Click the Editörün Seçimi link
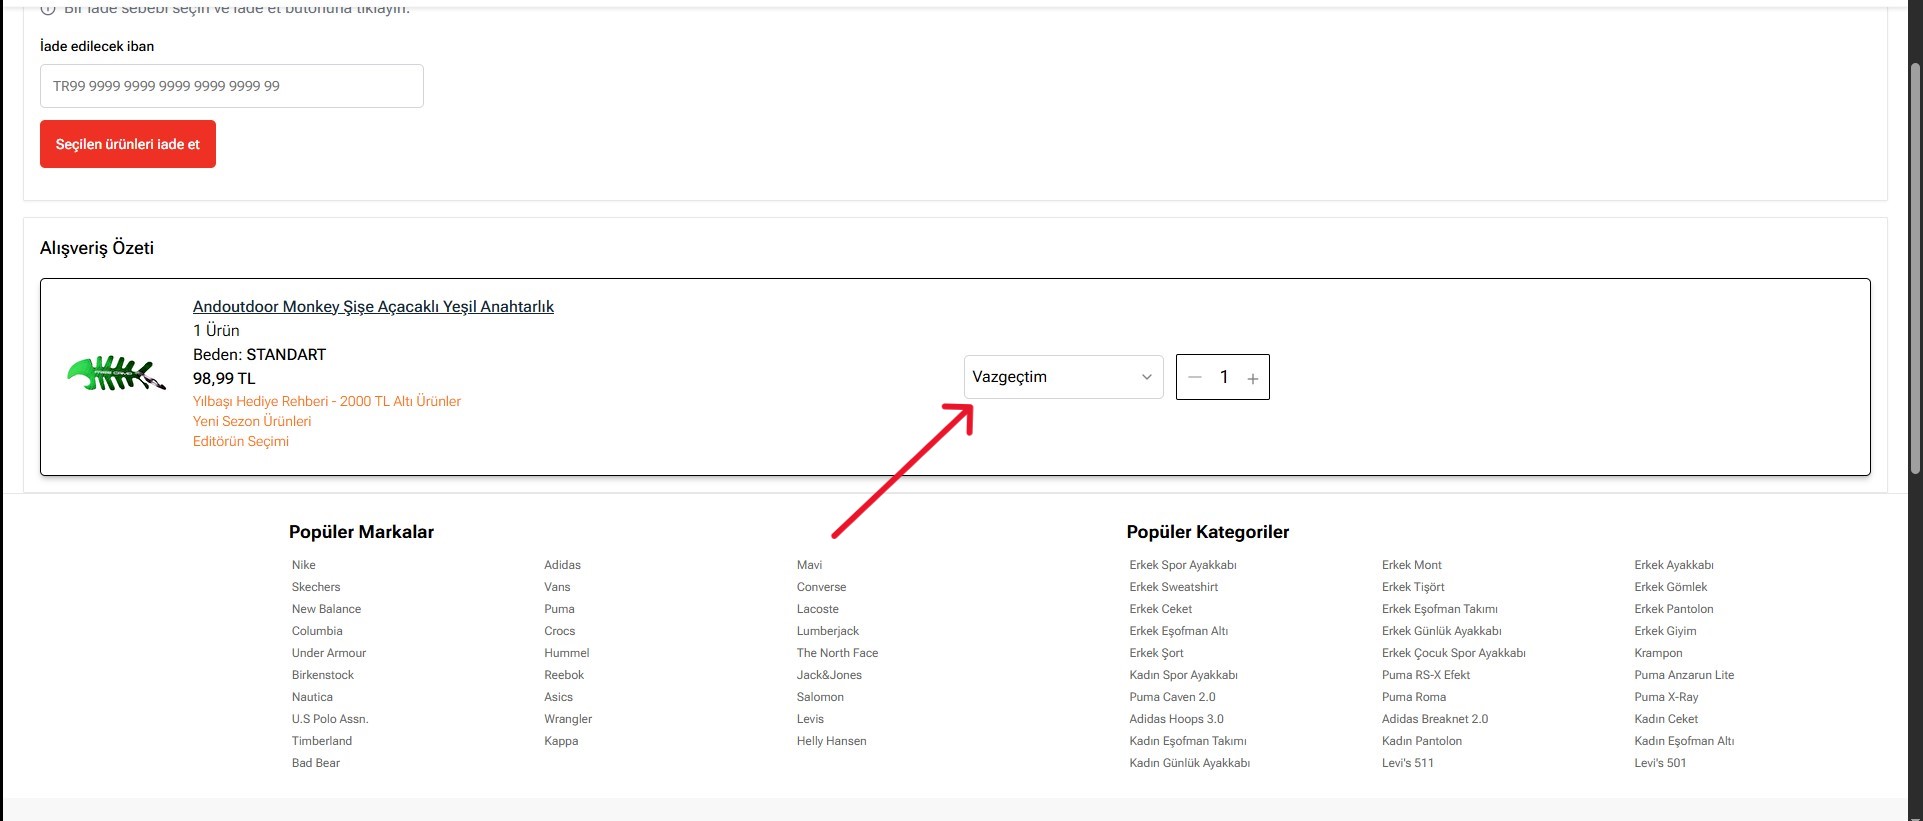 point(241,441)
